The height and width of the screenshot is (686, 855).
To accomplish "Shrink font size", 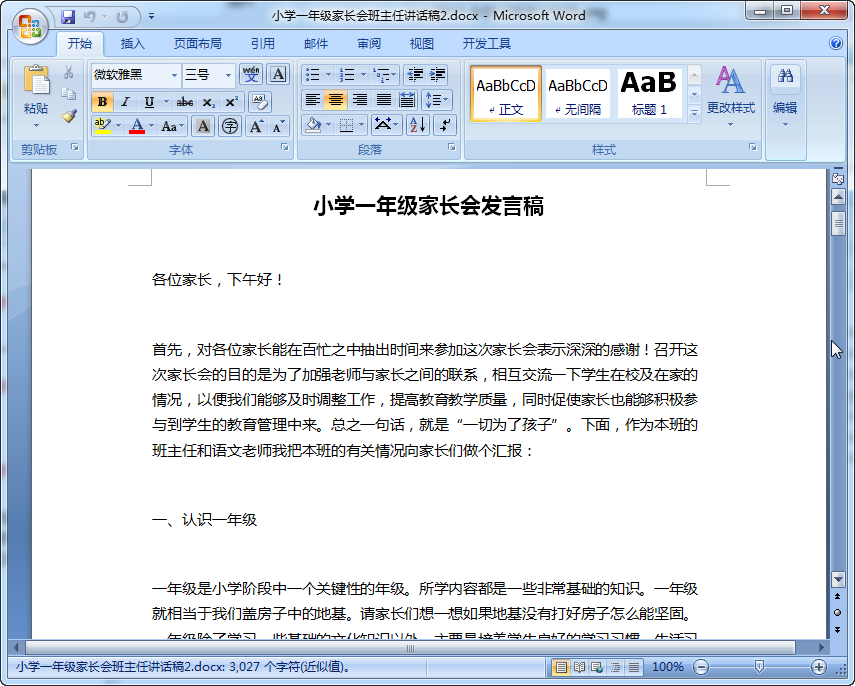I will pos(279,127).
